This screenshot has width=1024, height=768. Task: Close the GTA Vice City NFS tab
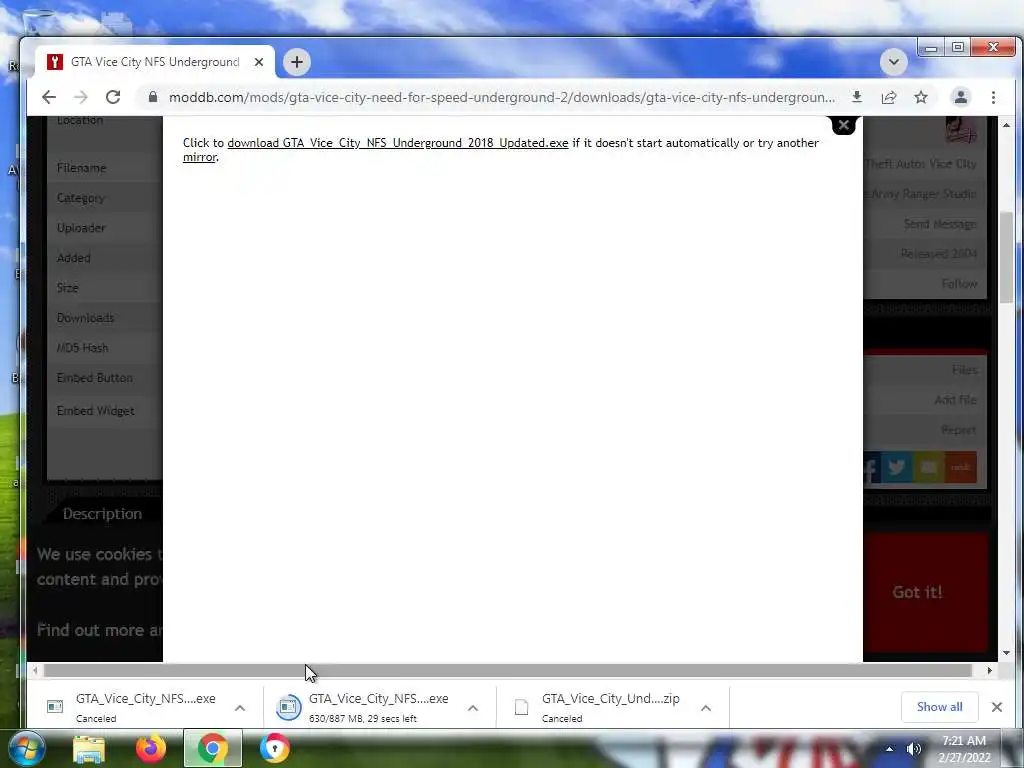tap(259, 62)
